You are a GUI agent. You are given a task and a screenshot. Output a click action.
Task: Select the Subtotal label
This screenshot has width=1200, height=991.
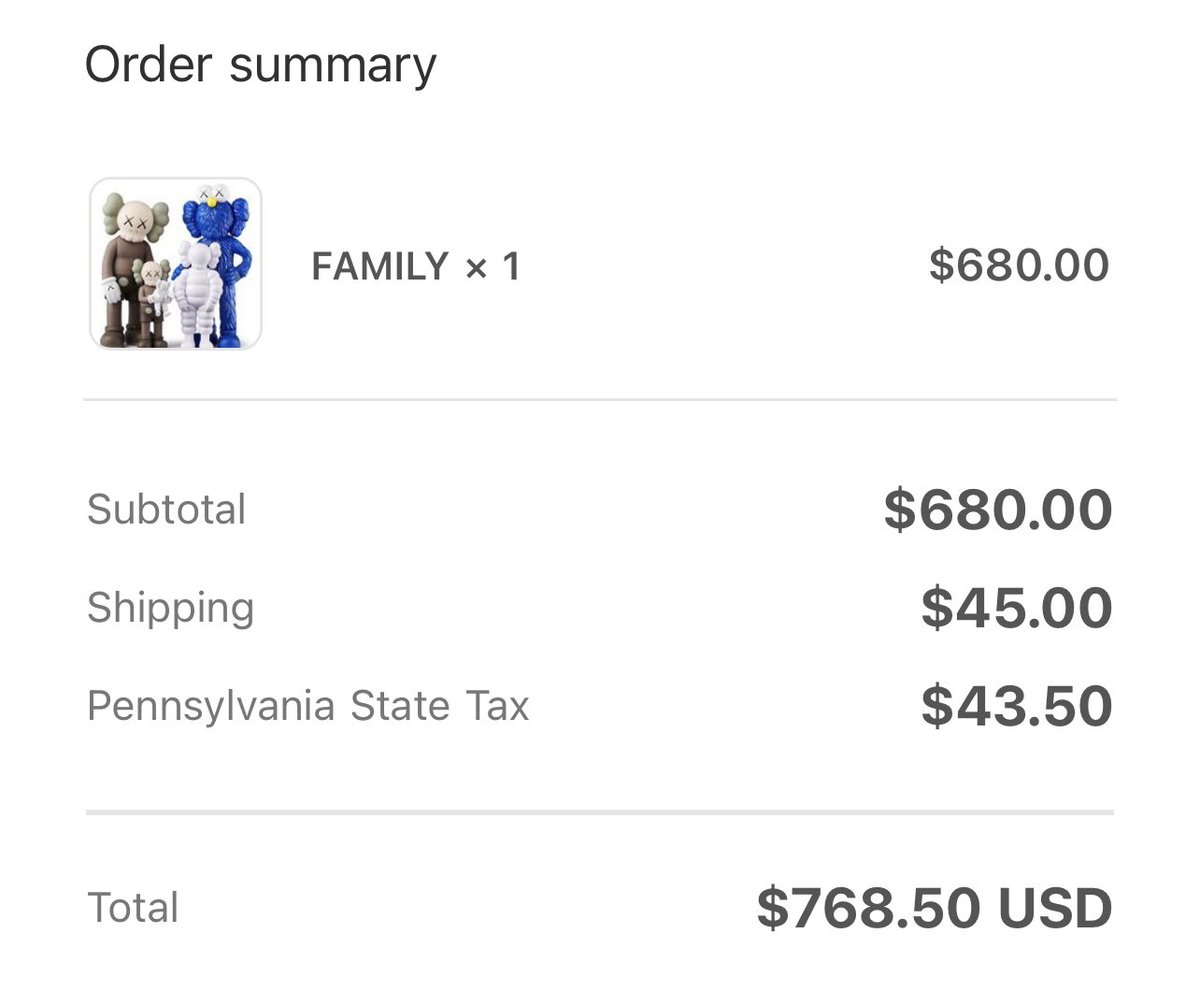tap(166, 509)
